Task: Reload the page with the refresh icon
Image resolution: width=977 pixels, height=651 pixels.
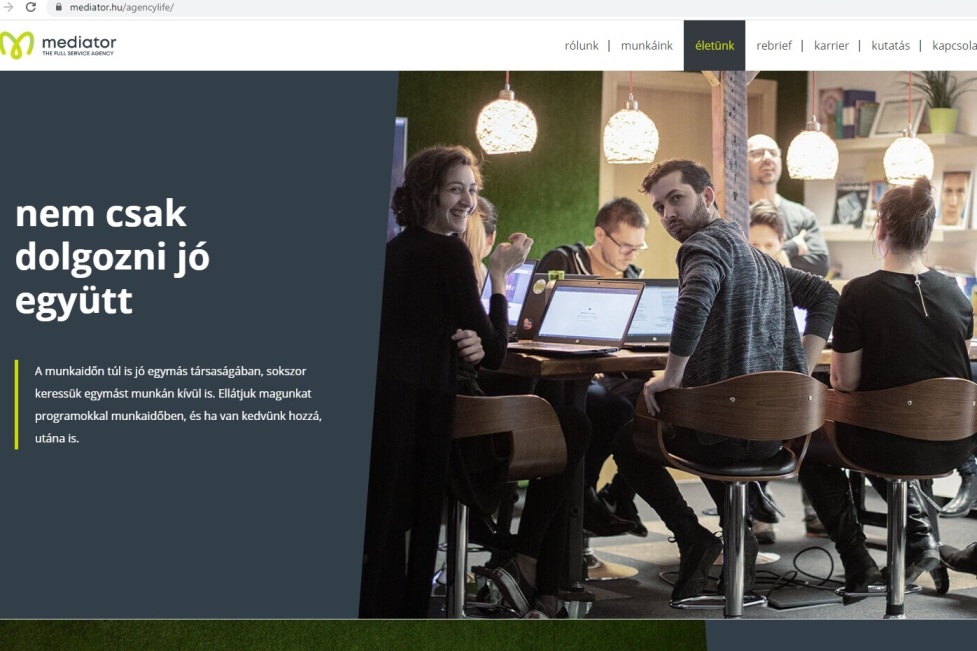Action: [31, 7]
